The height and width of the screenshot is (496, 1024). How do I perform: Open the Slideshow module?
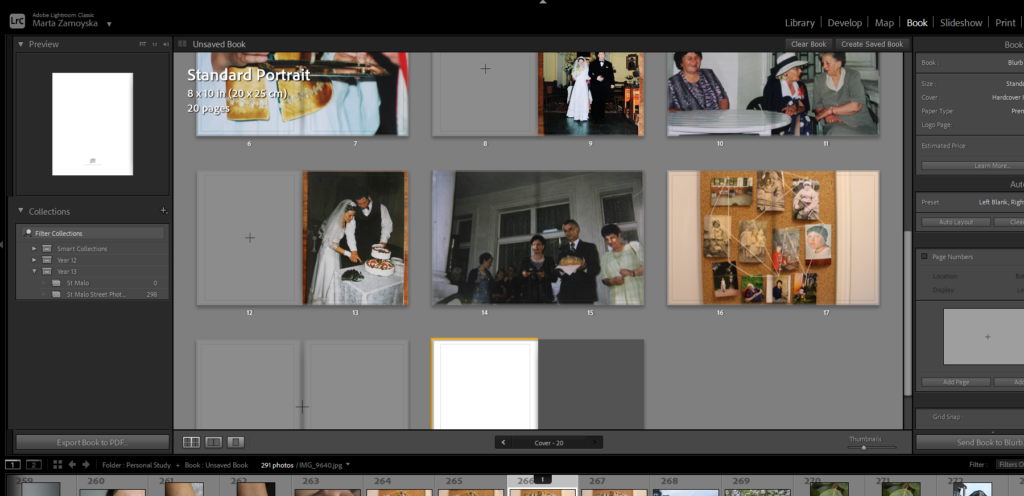[x=961, y=23]
